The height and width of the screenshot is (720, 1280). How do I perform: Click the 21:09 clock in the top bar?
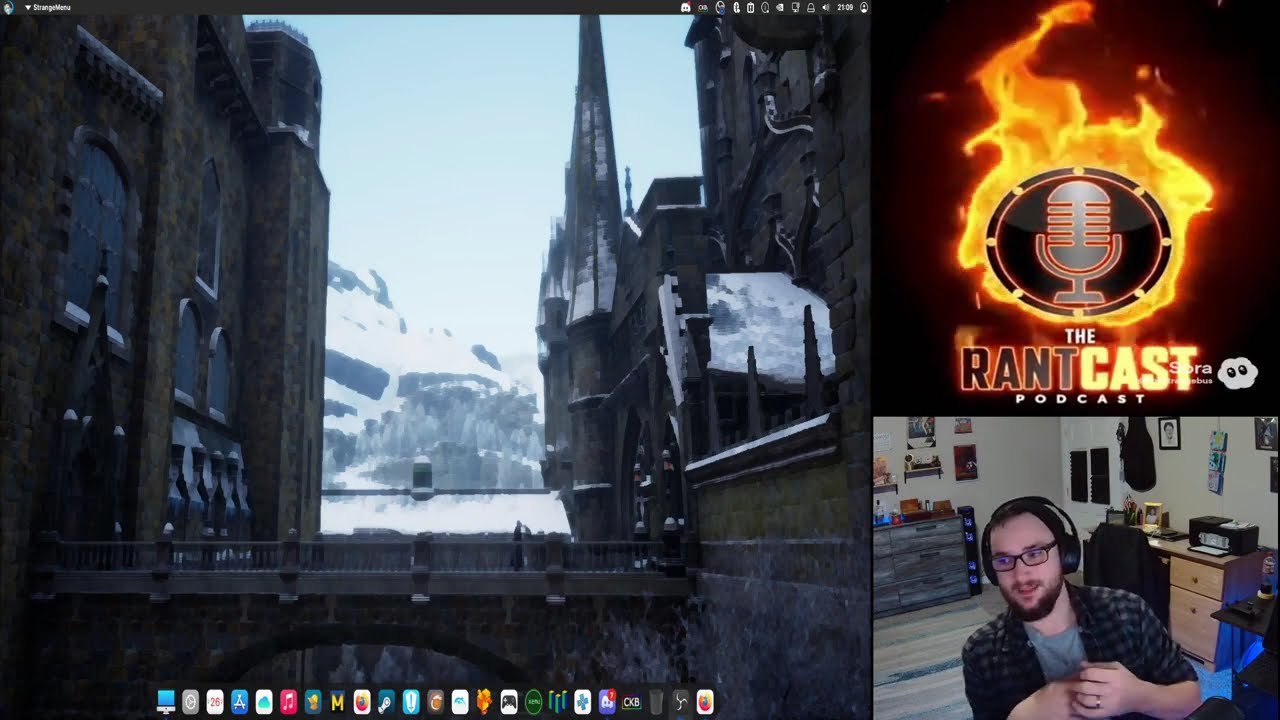[x=845, y=7]
